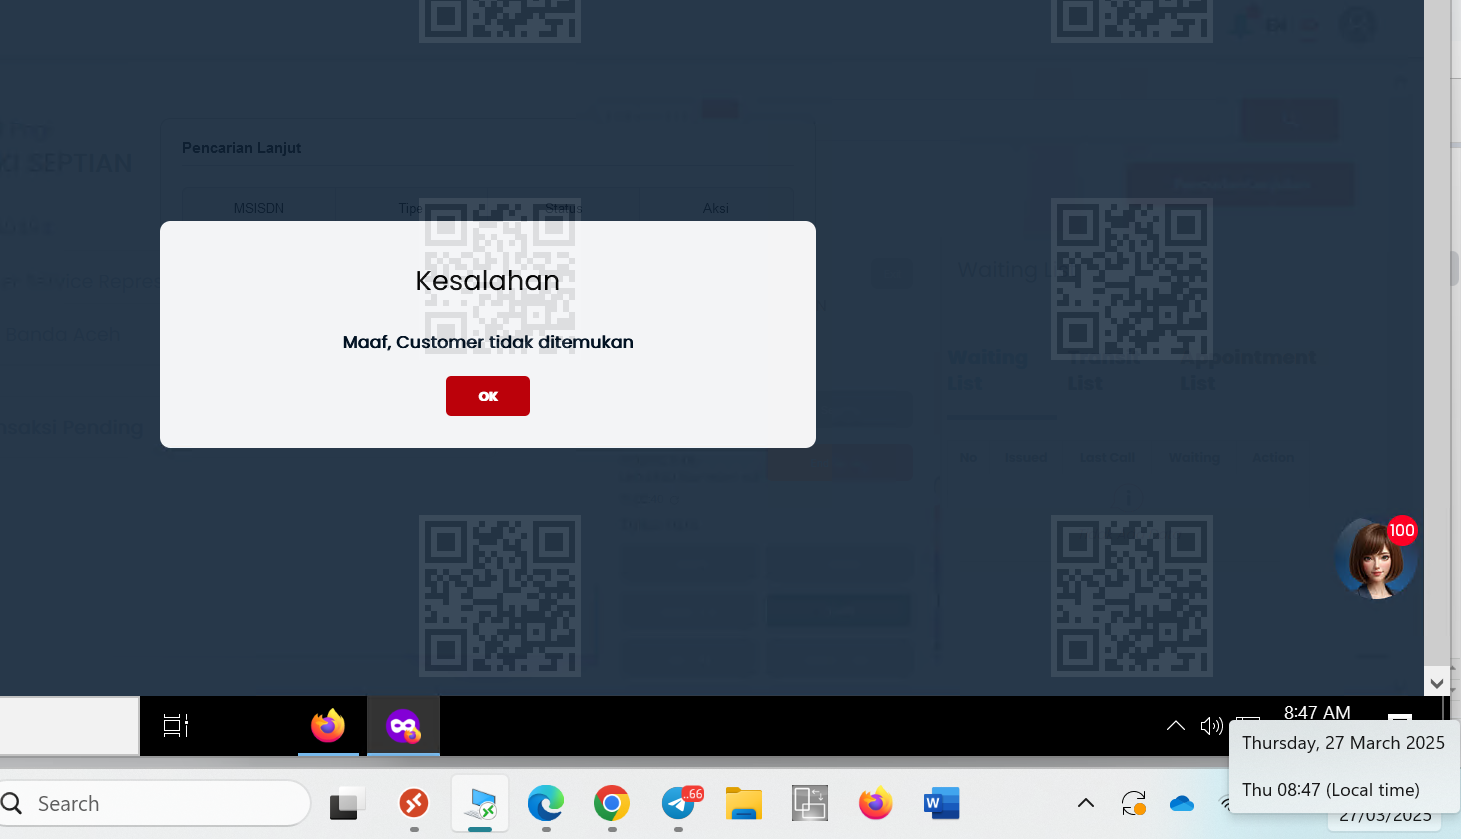Click the dimmed EN language option
Image resolution: width=1461 pixels, height=839 pixels.
pyautogui.click(x=1276, y=25)
